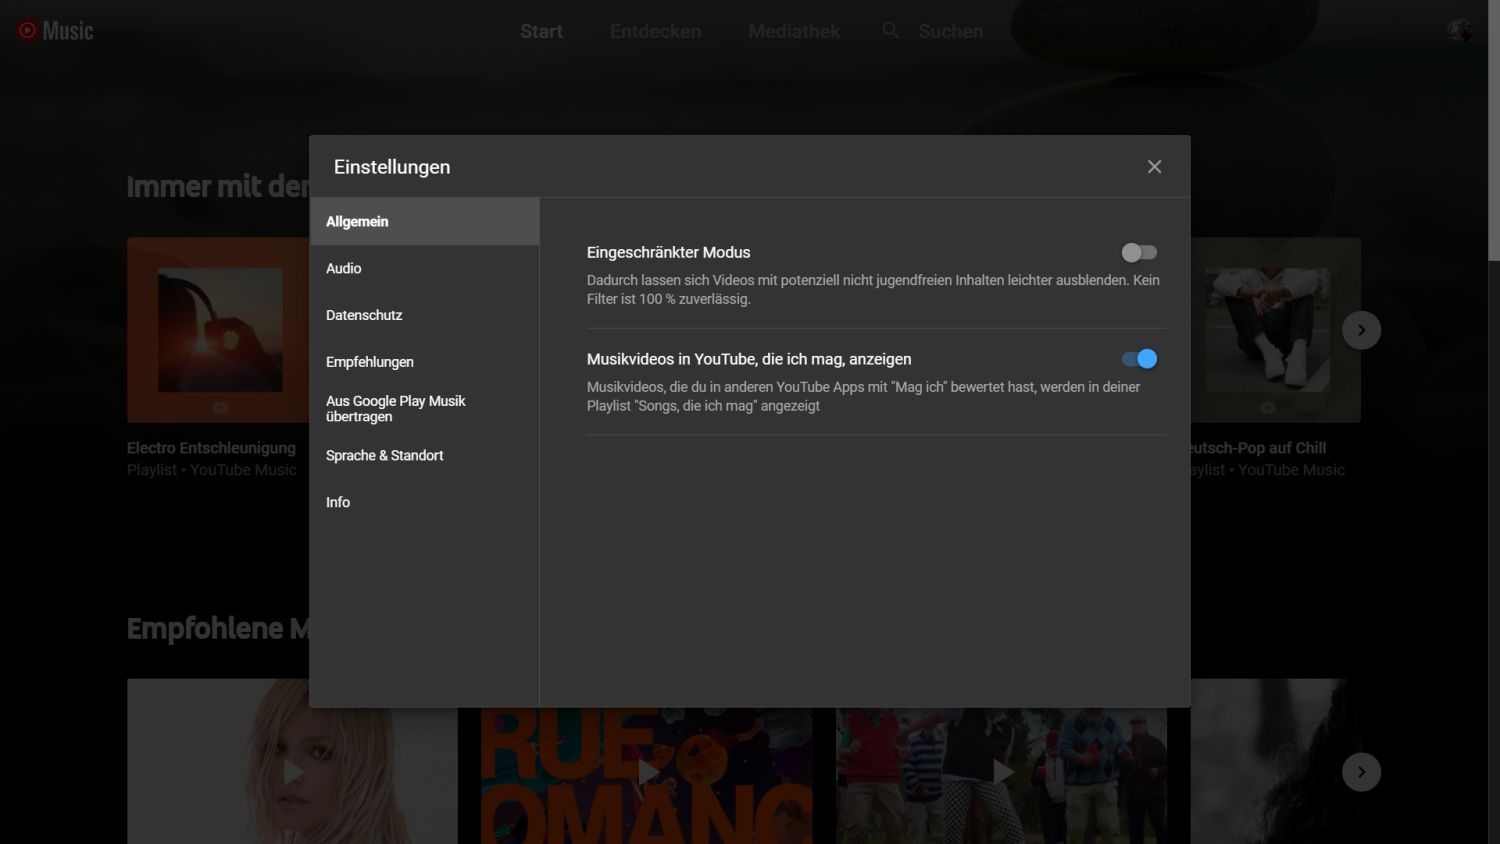Viewport: 1500px width, 844px height.
Task: Enable the Eingeschränkter Modus toggle
Action: pos(1139,253)
